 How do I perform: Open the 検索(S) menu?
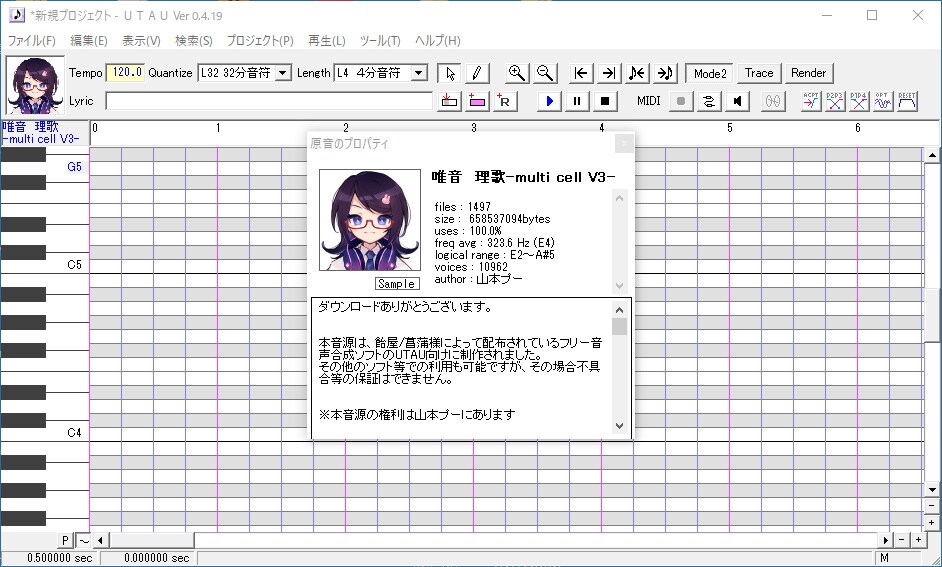pos(193,40)
